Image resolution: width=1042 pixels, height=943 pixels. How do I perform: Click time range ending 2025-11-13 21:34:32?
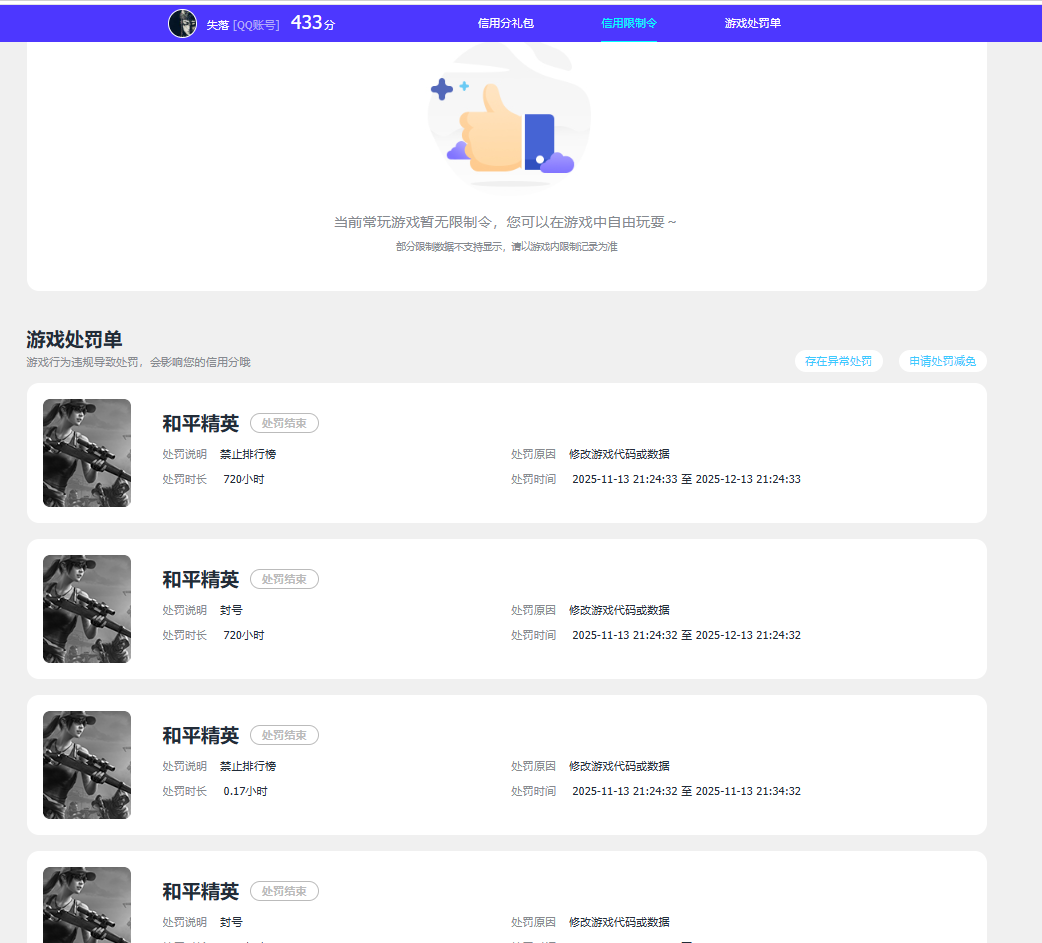click(686, 791)
